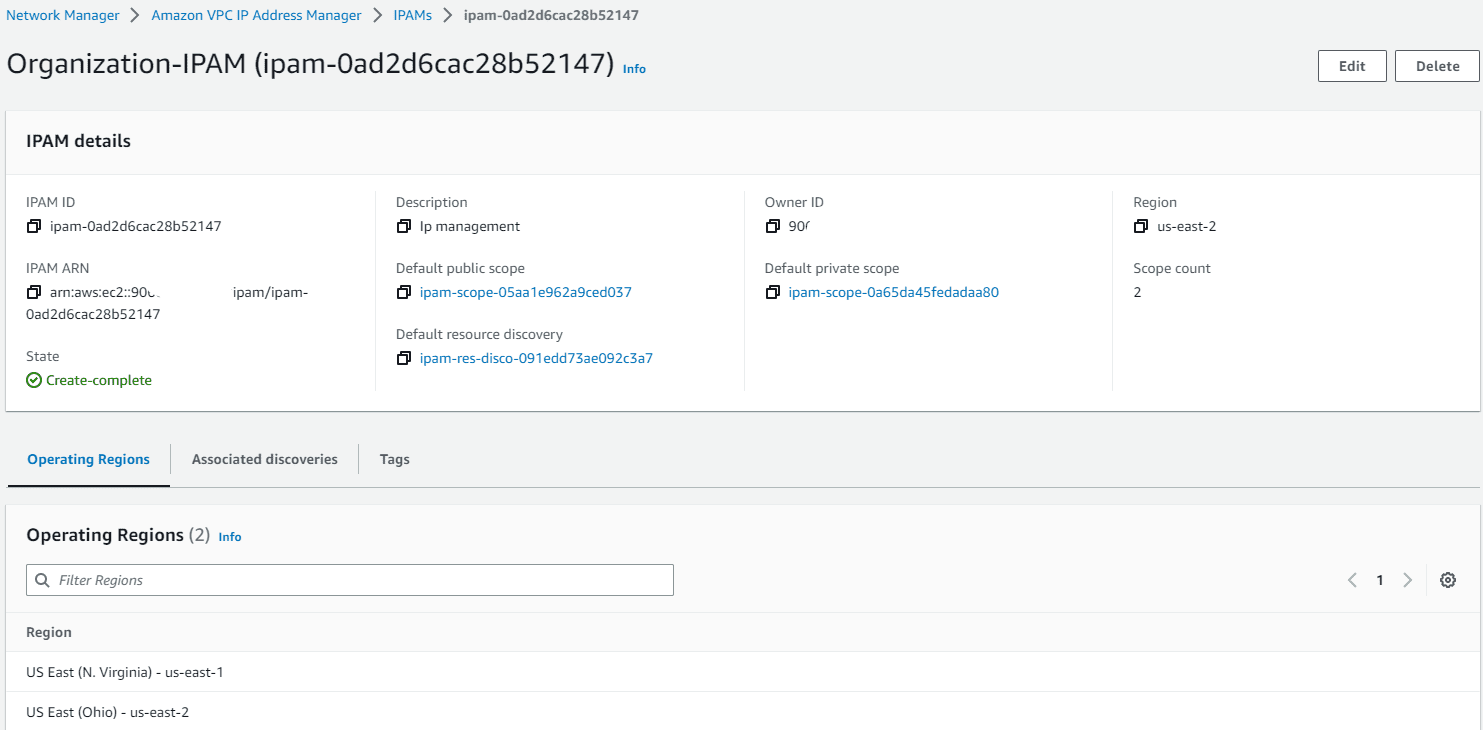Open ipam-scope-05aa1e962a9ced037 public scope link
Viewport: 1483px width, 730px height.
[x=526, y=293]
